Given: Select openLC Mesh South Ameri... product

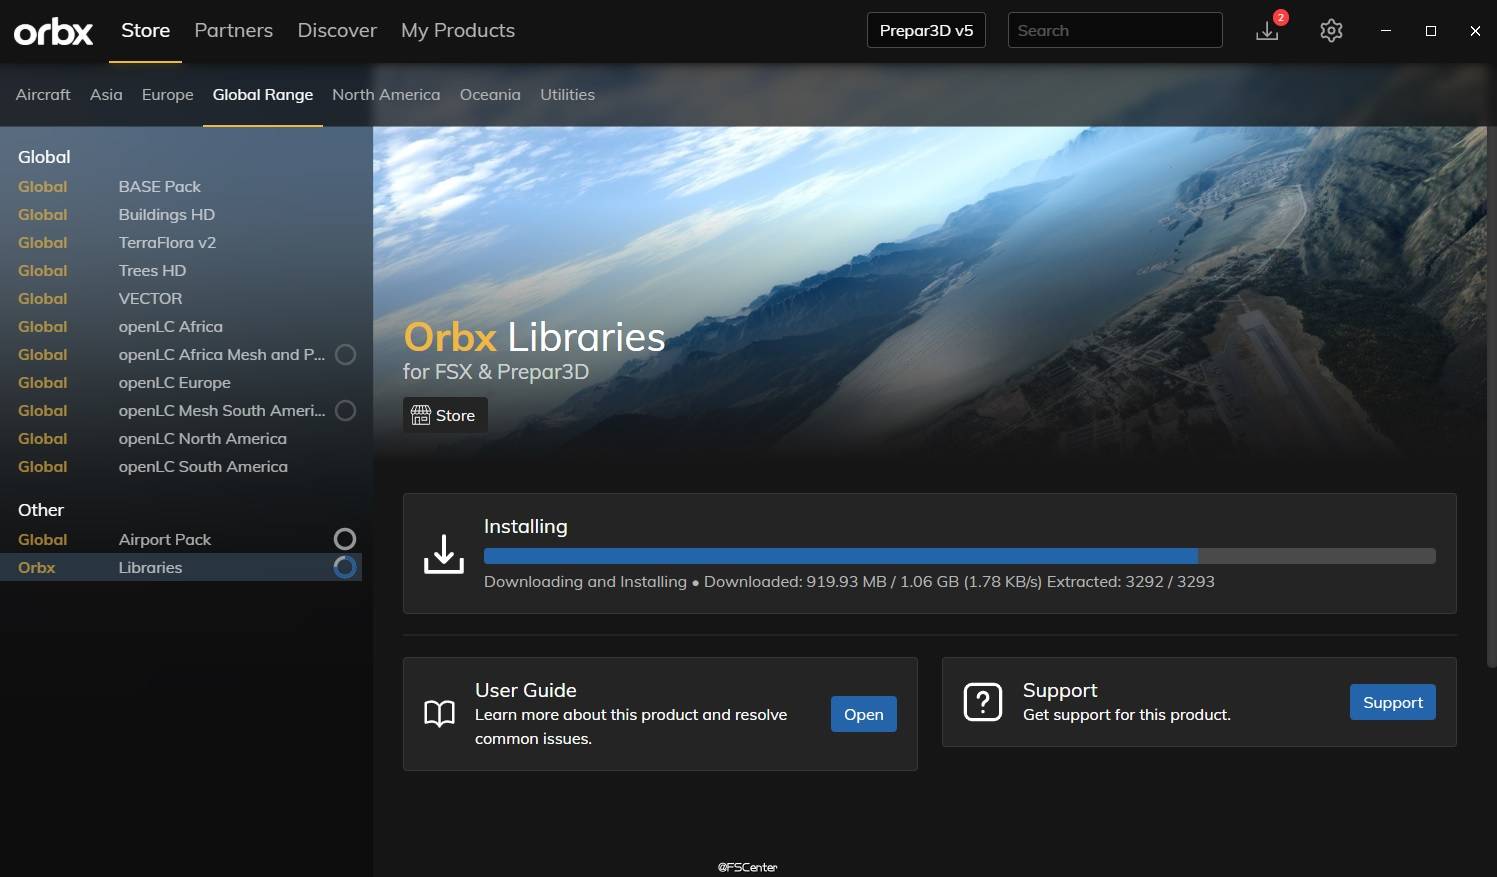Looking at the screenshot, I should coord(180,410).
